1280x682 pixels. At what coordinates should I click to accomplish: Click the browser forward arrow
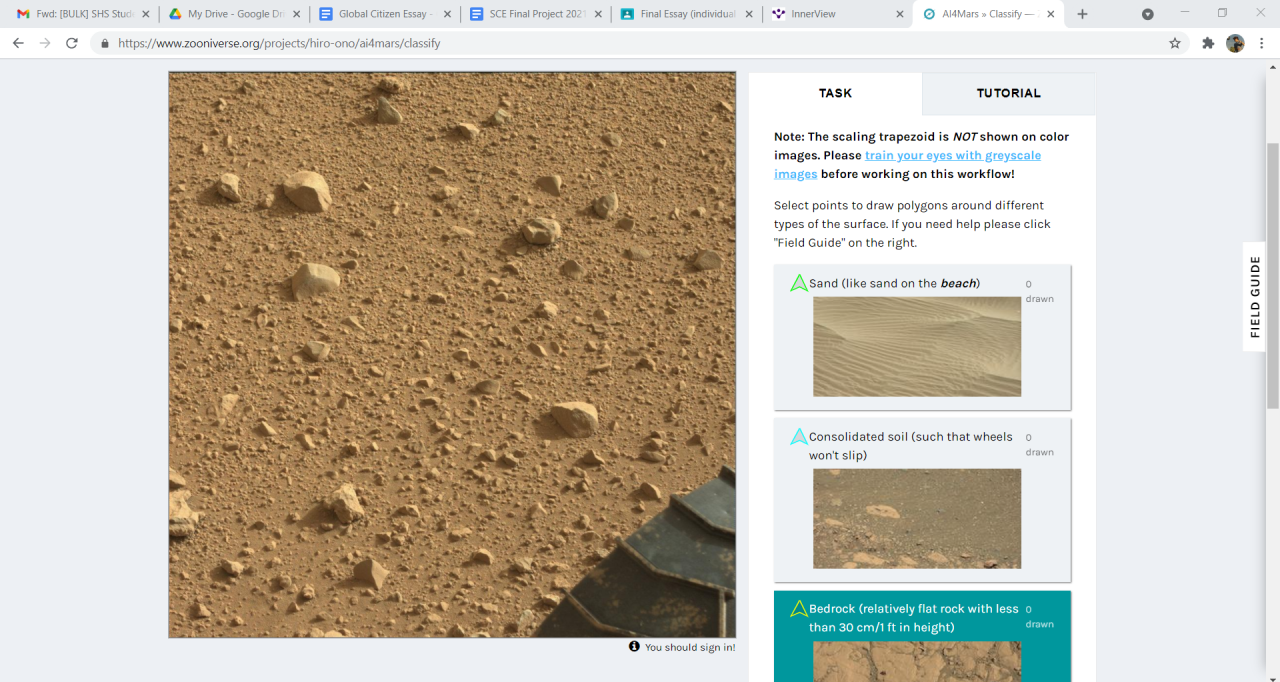click(x=45, y=43)
